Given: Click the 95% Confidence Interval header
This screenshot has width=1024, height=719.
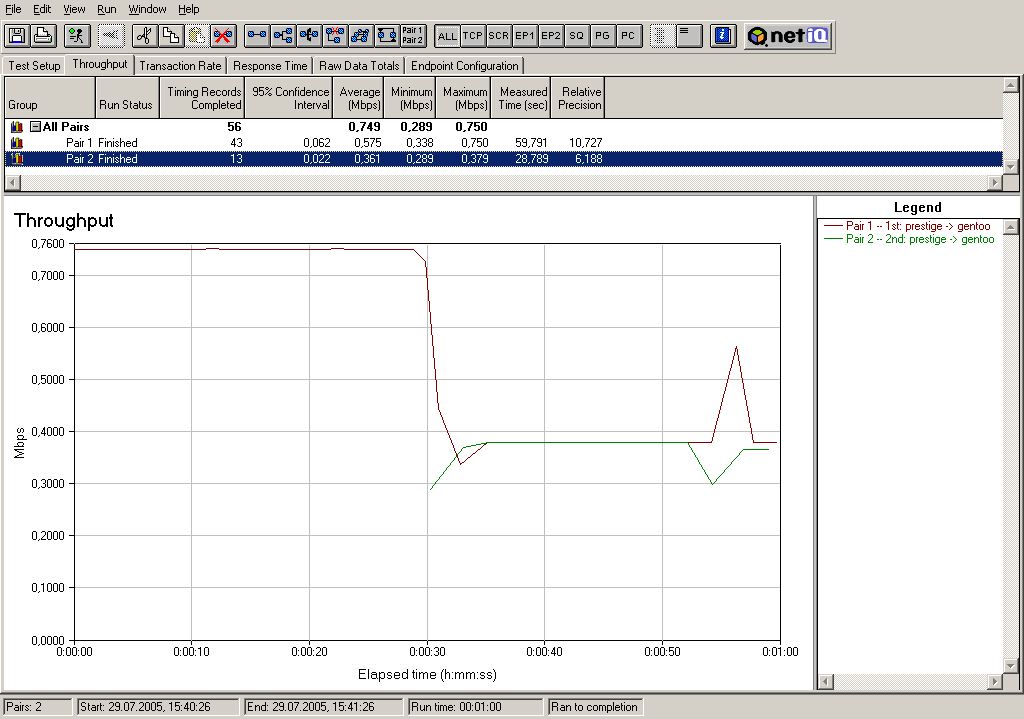Looking at the screenshot, I should click(x=289, y=98).
